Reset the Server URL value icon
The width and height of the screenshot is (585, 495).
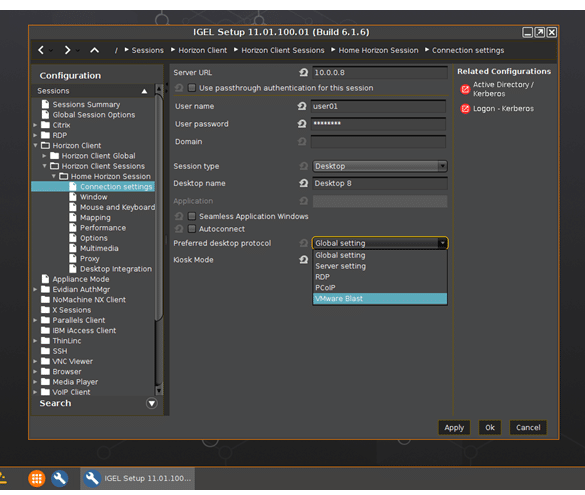(x=304, y=72)
